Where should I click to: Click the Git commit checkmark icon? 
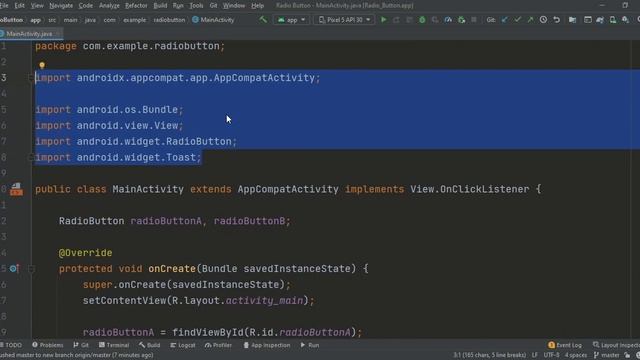pos(517,20)
